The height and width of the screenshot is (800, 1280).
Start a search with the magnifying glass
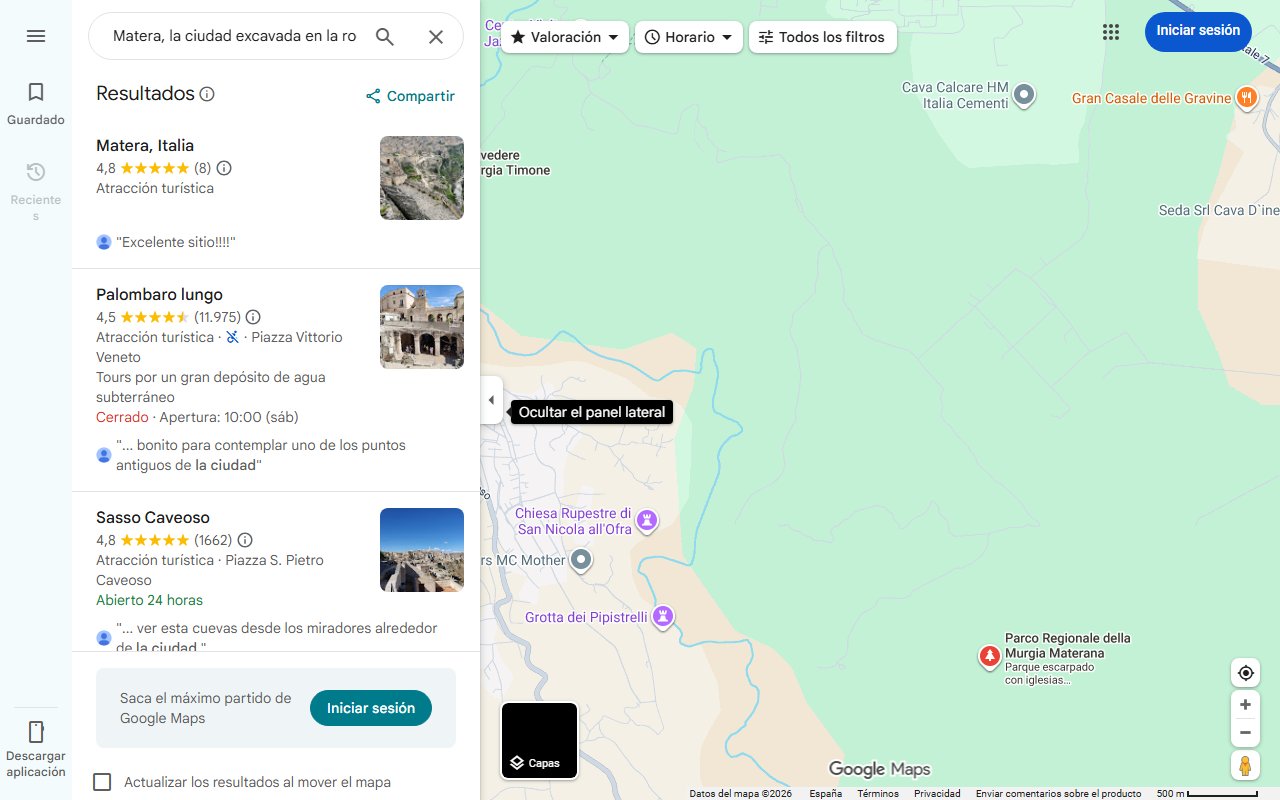tap(385, 36)
